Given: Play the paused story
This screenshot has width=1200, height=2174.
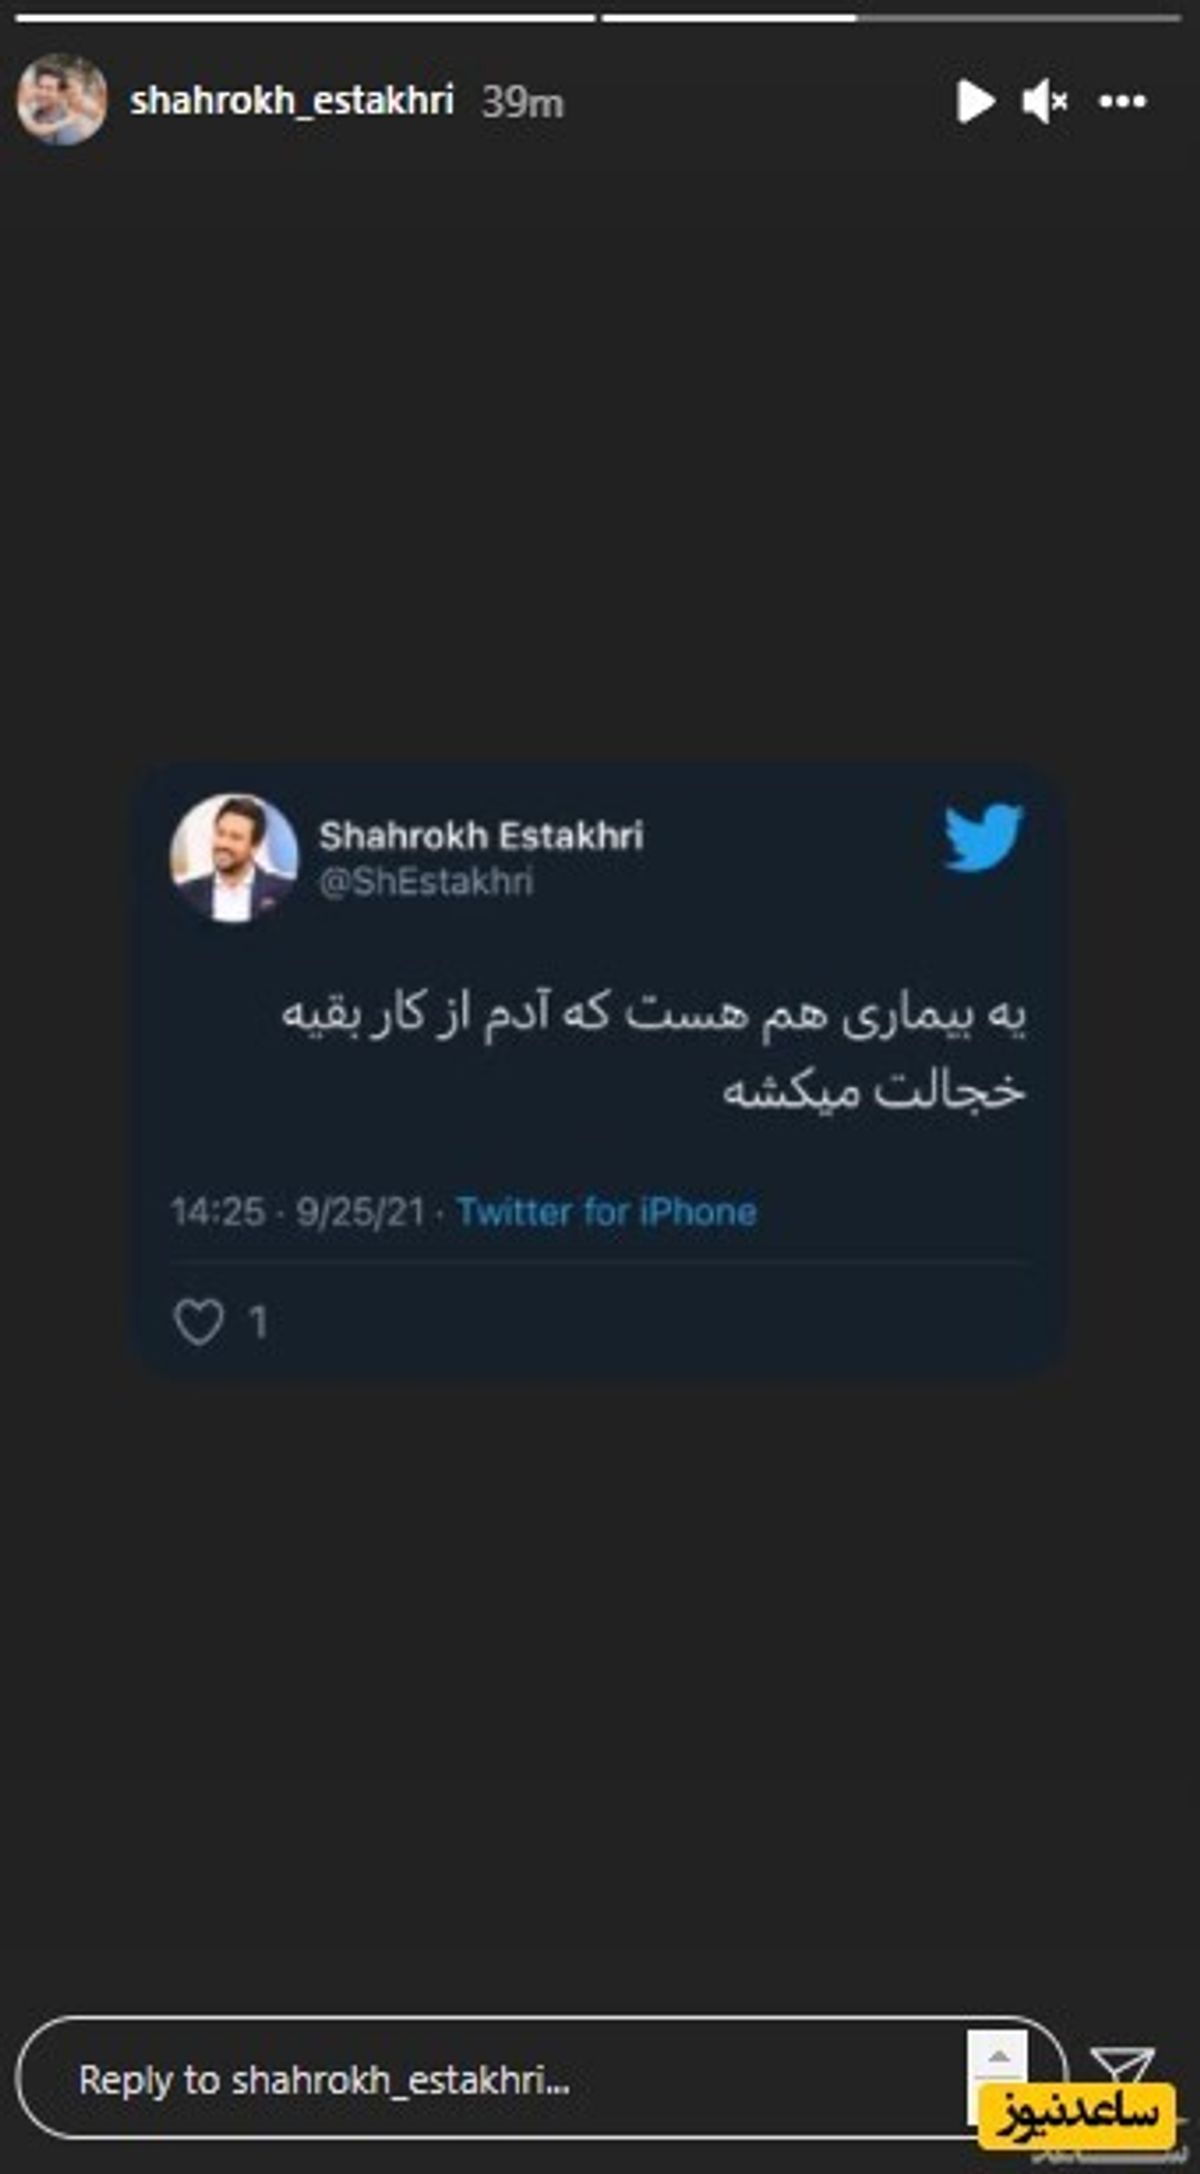Looking at the screenshot, I should 975,101.
